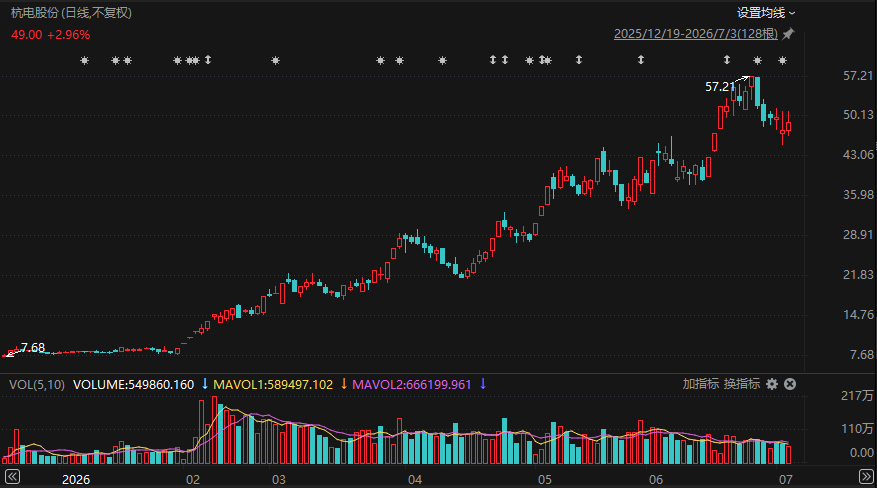
Task: Click the white down arrow after VOLUME value
Action: pyautogui.click(x=205, y=384)
